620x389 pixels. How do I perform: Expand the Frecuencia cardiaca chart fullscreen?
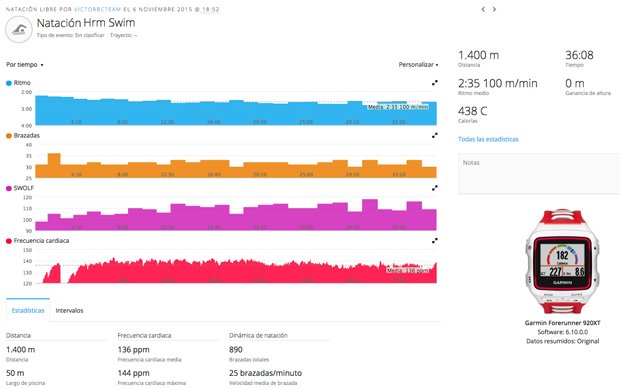435,240
